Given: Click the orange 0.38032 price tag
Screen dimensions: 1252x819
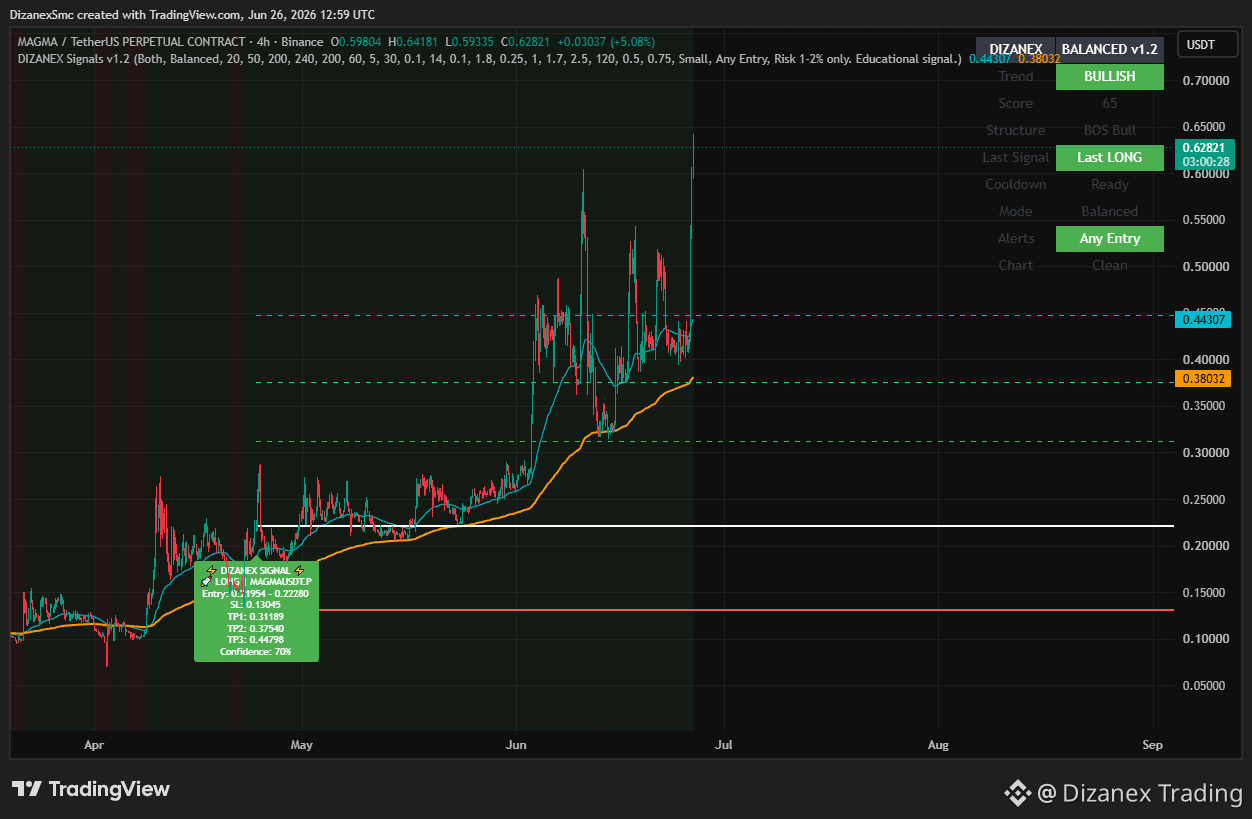Looking at the screenshot, I should tap(1204, 379).
